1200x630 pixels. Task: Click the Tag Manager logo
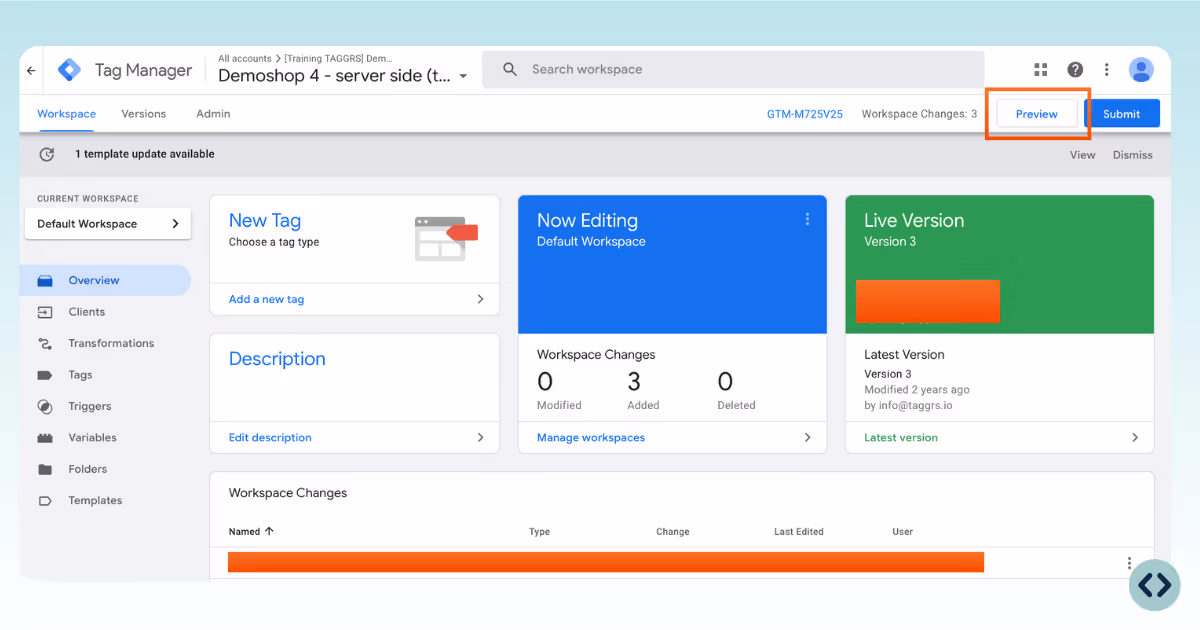coord(69,70)
